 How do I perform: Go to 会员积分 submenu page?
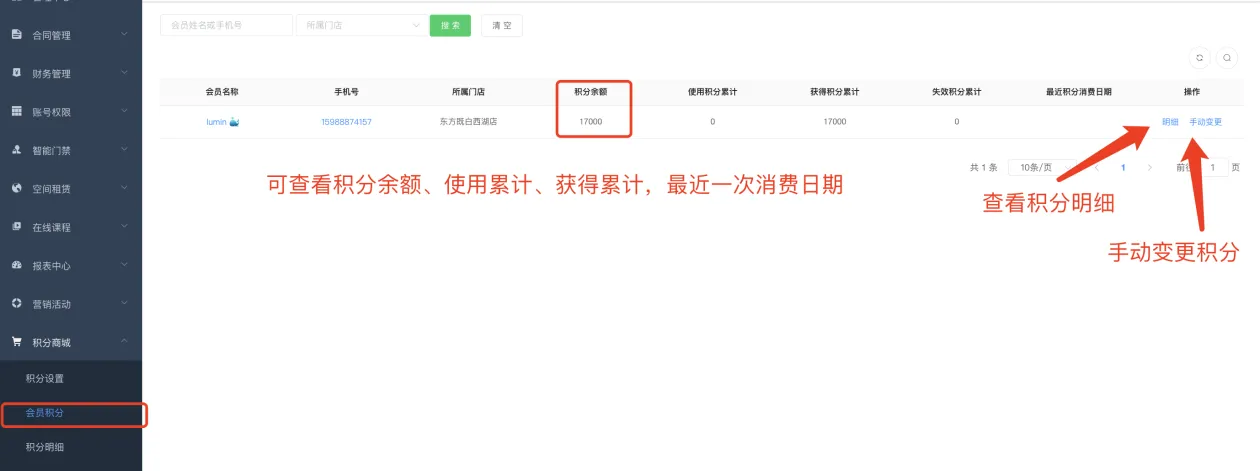45,413
